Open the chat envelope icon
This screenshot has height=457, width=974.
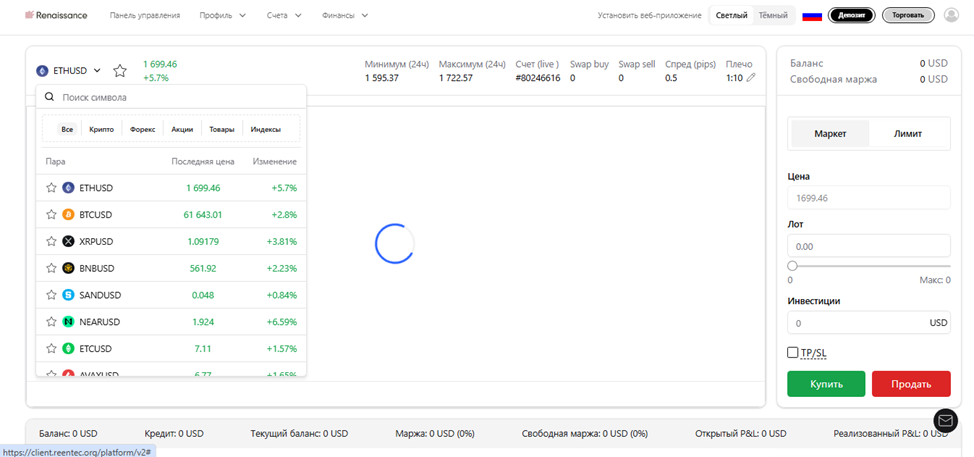pos(945,420)
